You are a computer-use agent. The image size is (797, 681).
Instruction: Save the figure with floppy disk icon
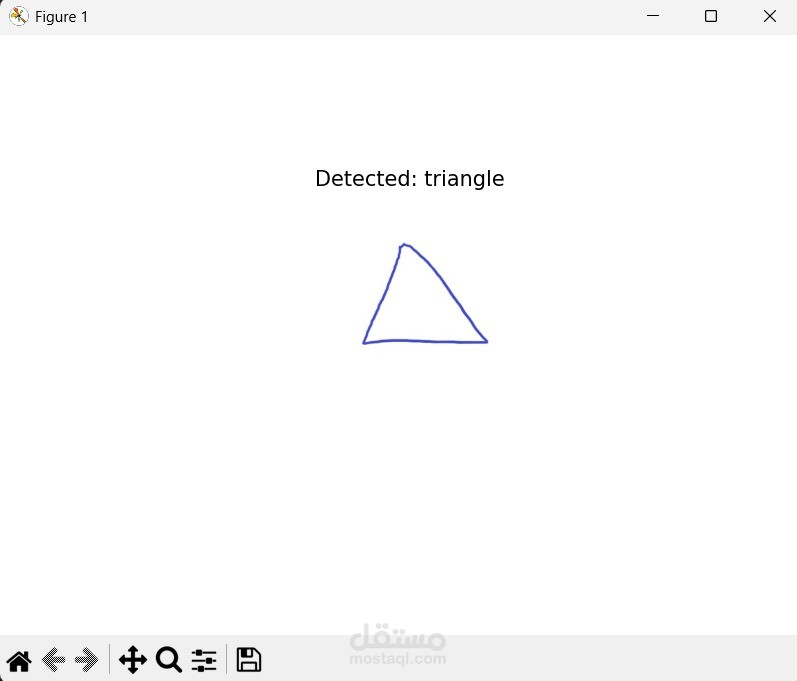point(249,660)
